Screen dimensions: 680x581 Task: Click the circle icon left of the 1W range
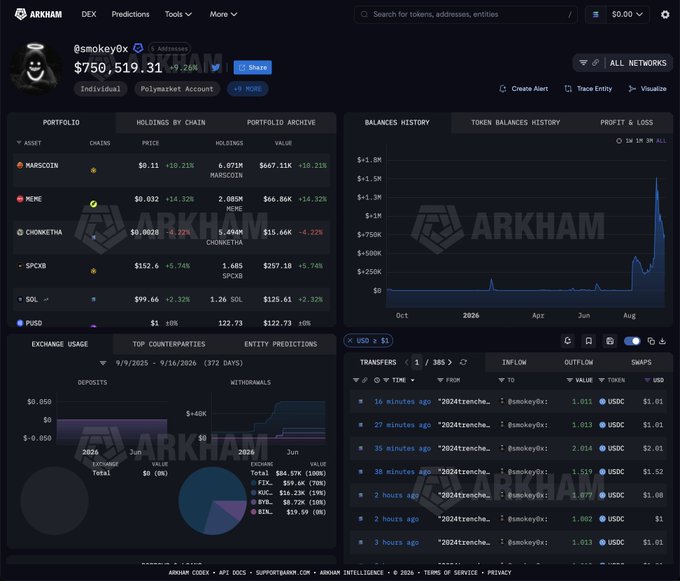619,141
